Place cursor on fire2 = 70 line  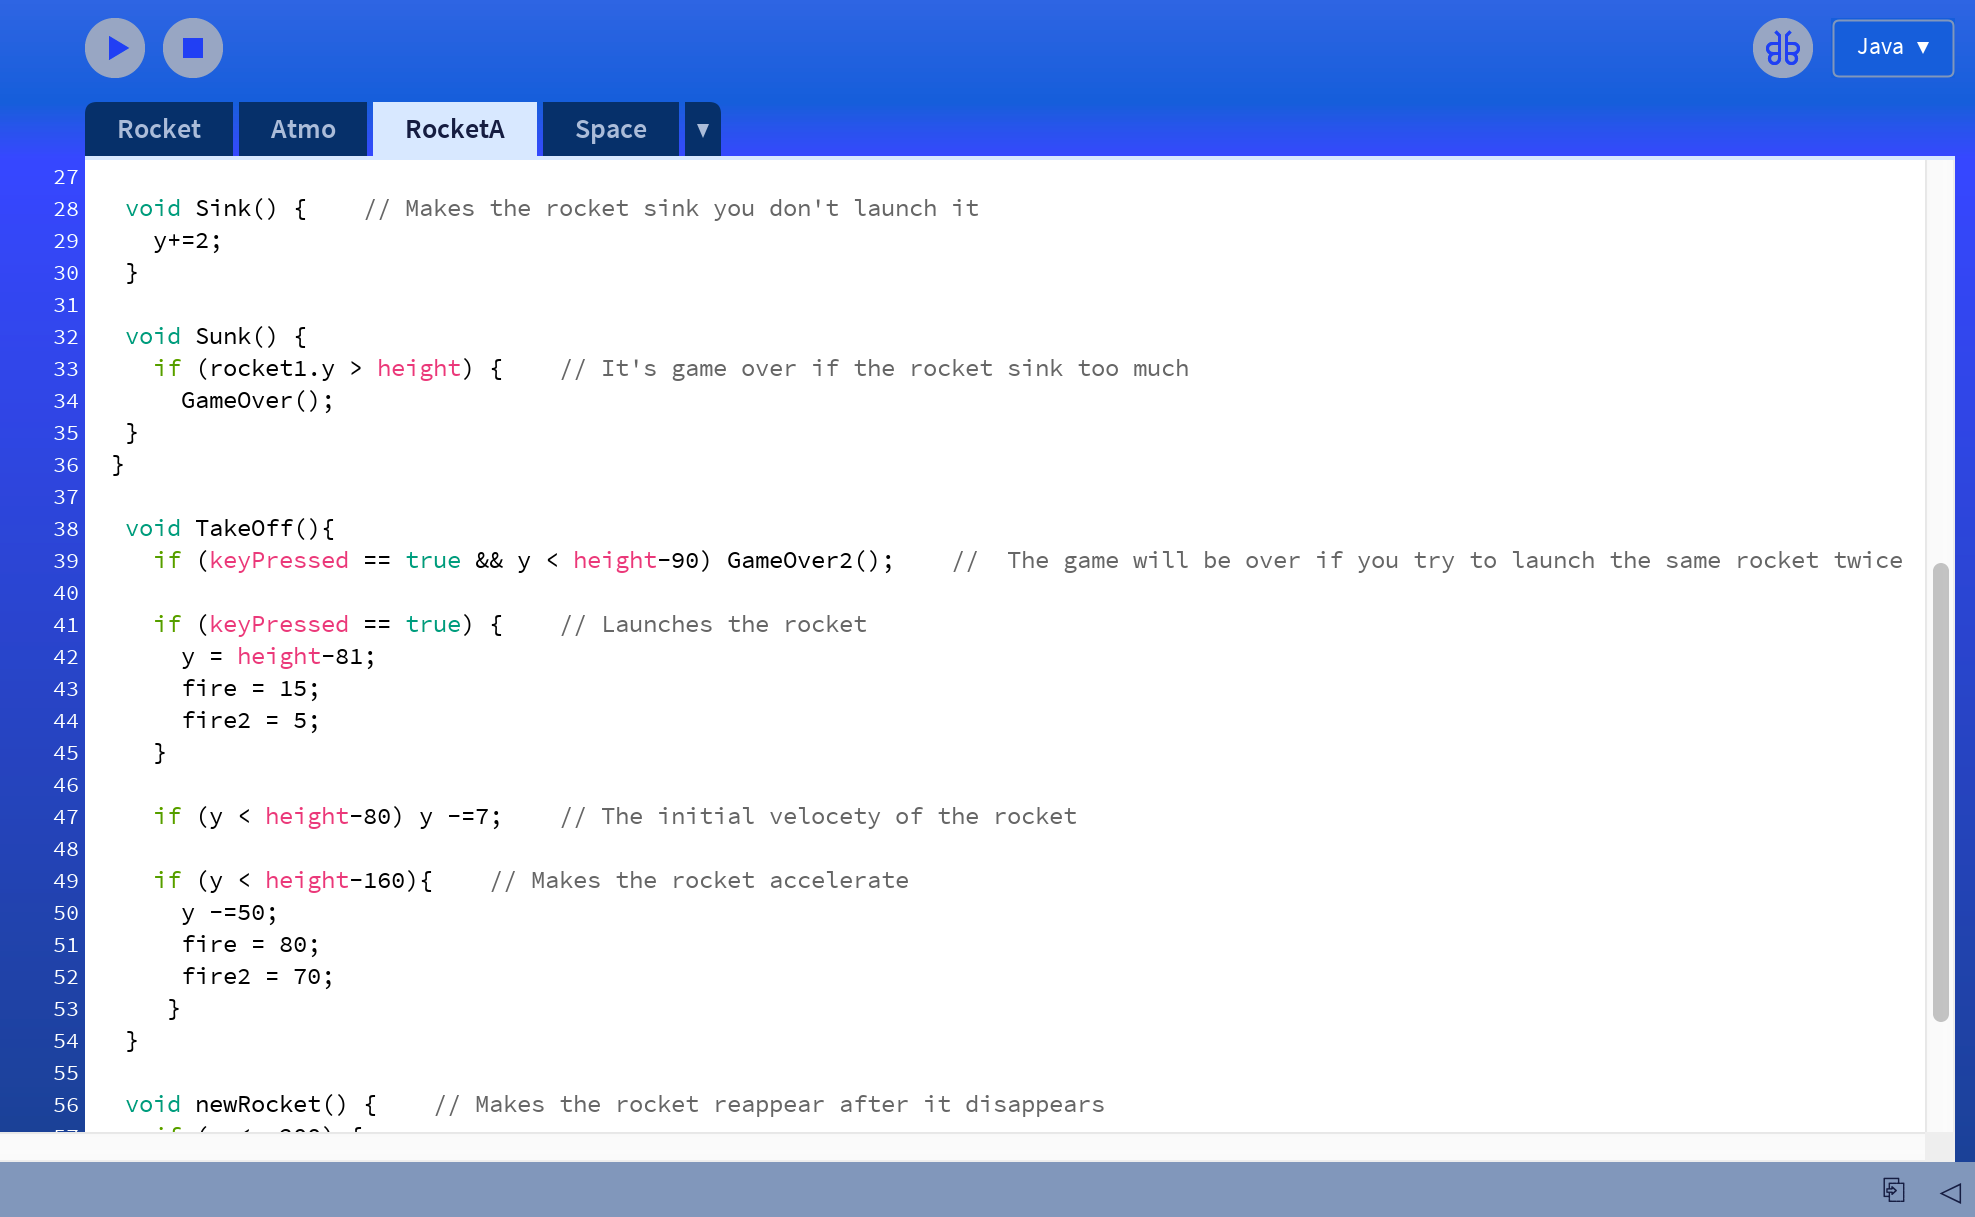257,977
